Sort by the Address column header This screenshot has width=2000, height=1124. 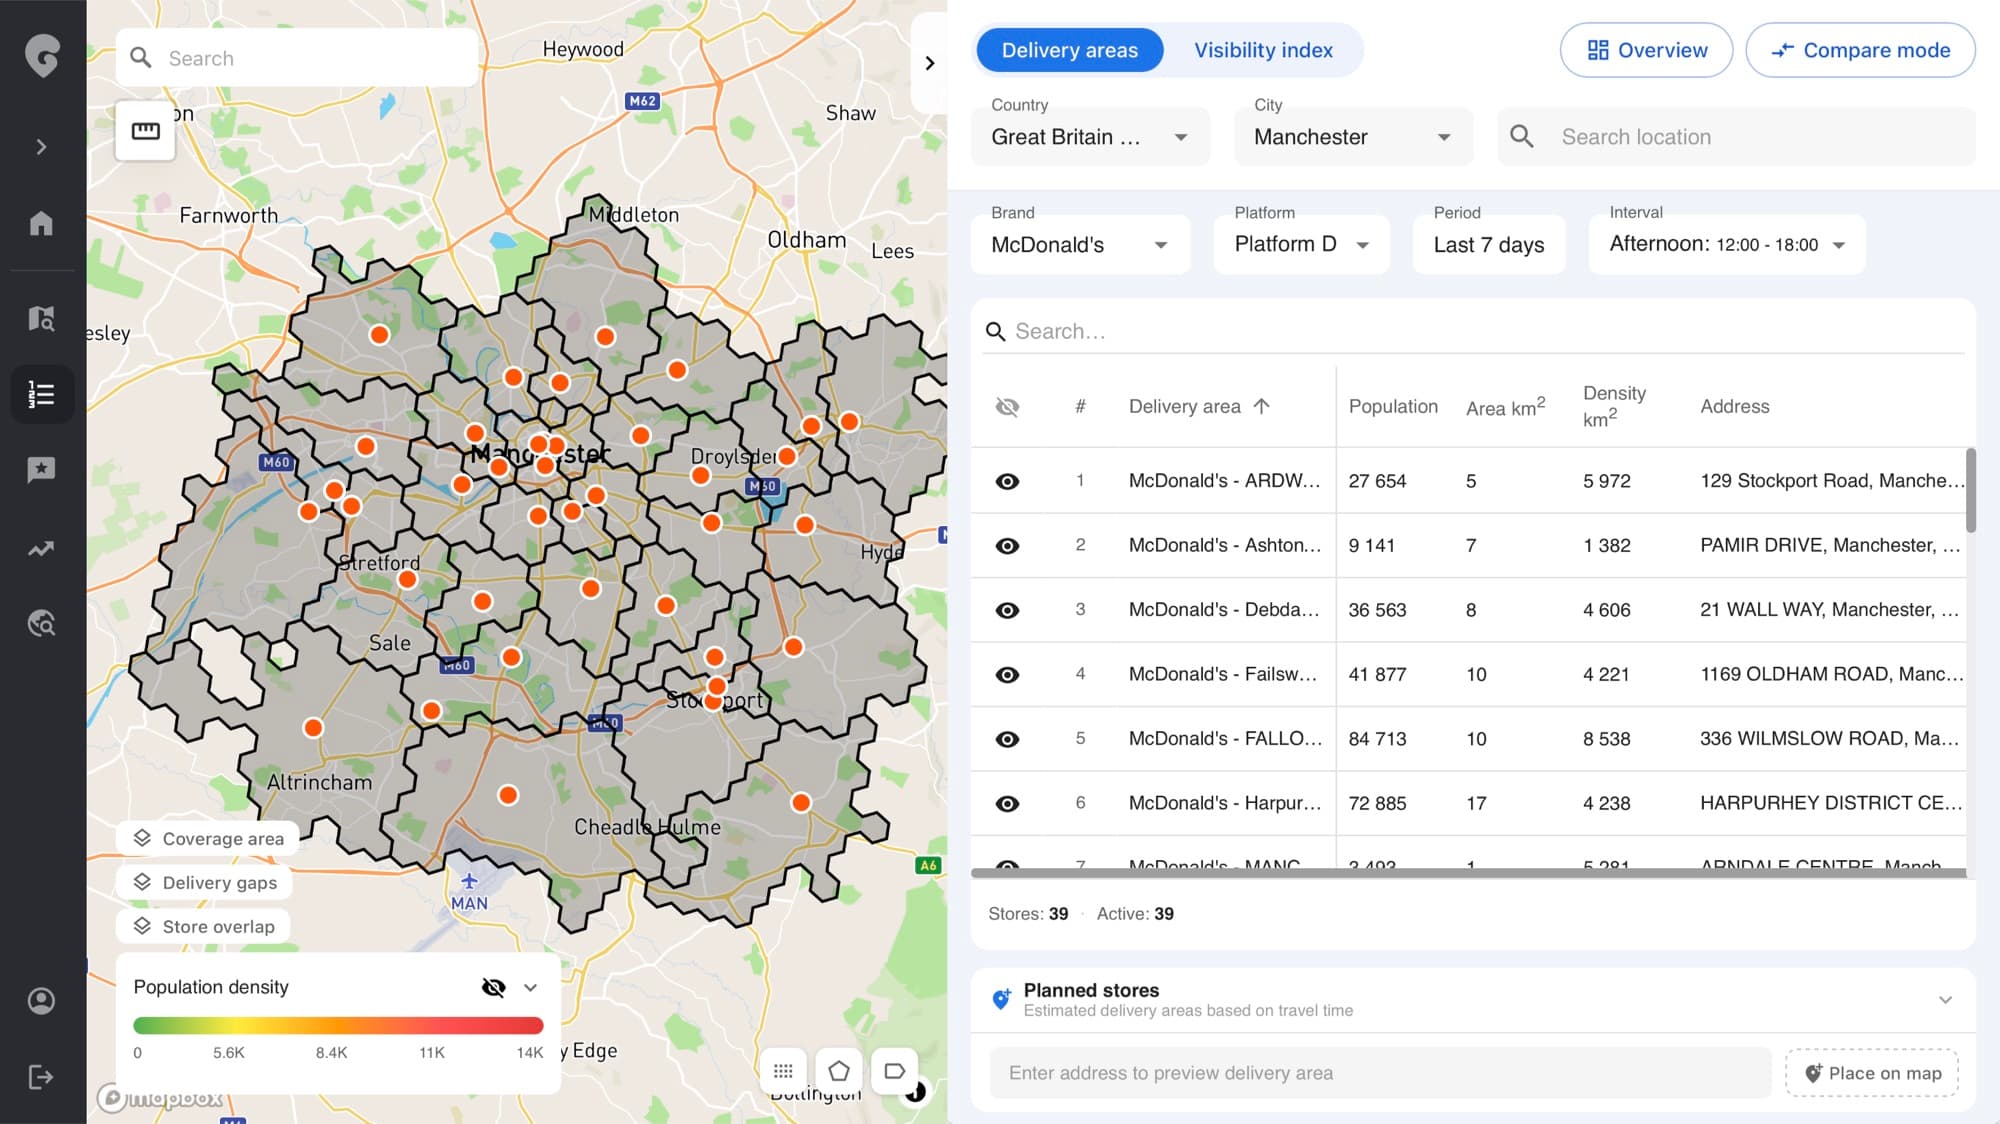(x=1734, y=407)
